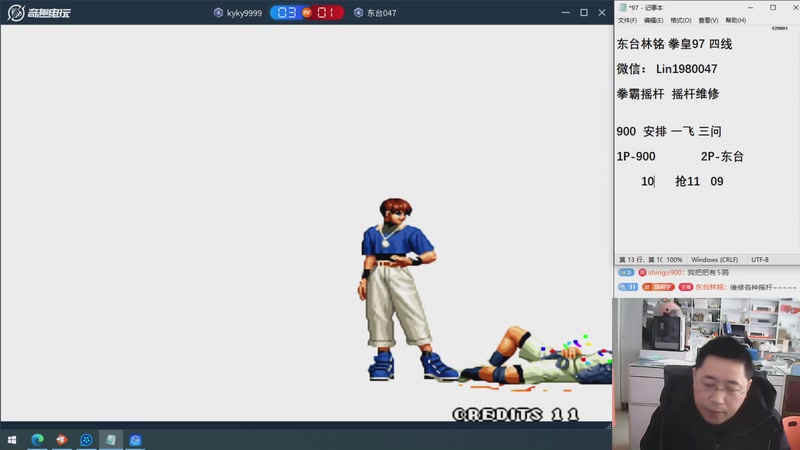Viewport: 800px width, 450px height.
Task: Click username 东台林铭 in chat
Action: point(710,287)
